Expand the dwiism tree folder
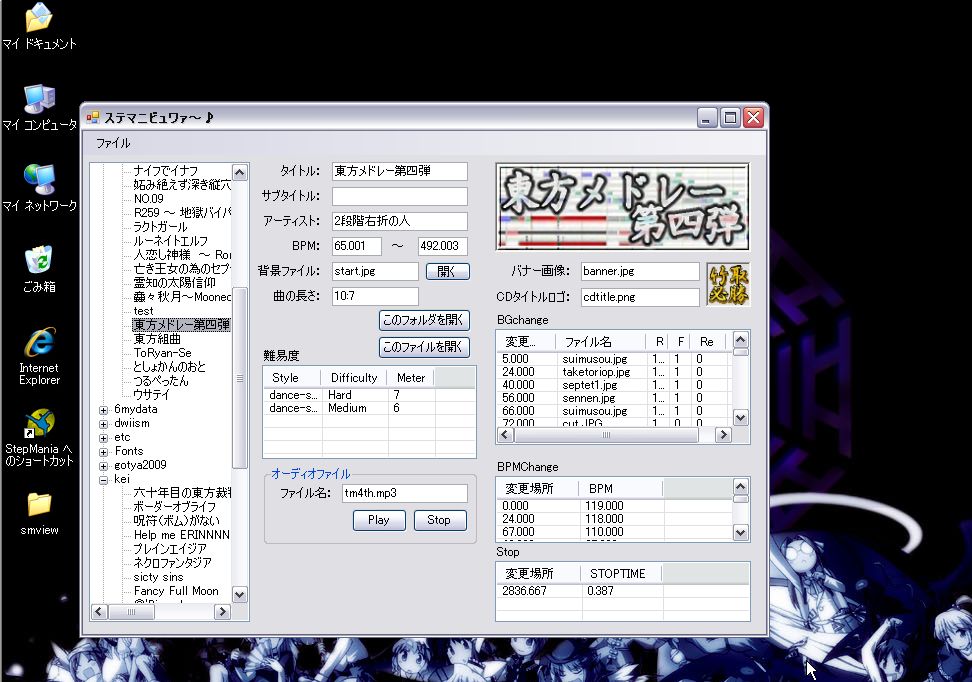 coord(104,424)
